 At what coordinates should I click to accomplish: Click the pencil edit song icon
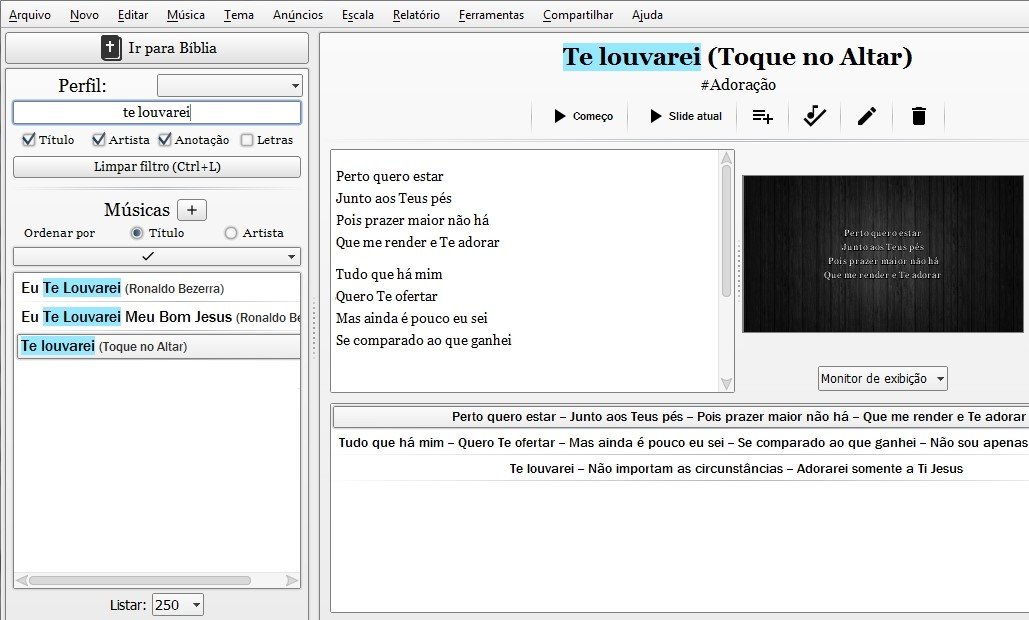(x=867, y=116)
